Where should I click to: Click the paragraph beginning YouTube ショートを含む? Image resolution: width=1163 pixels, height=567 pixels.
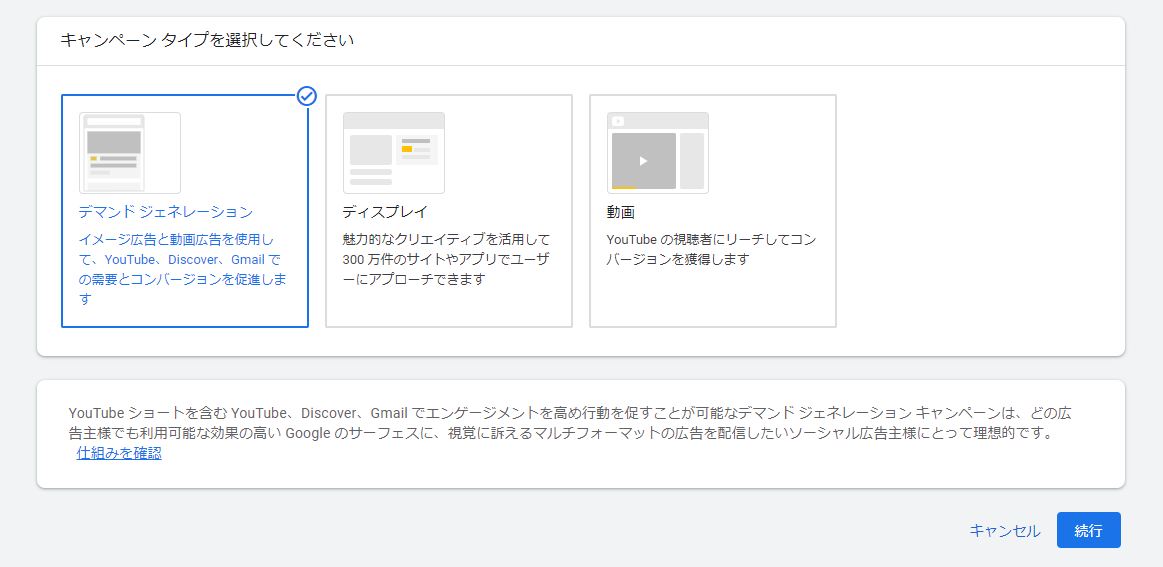click(570, 422)
